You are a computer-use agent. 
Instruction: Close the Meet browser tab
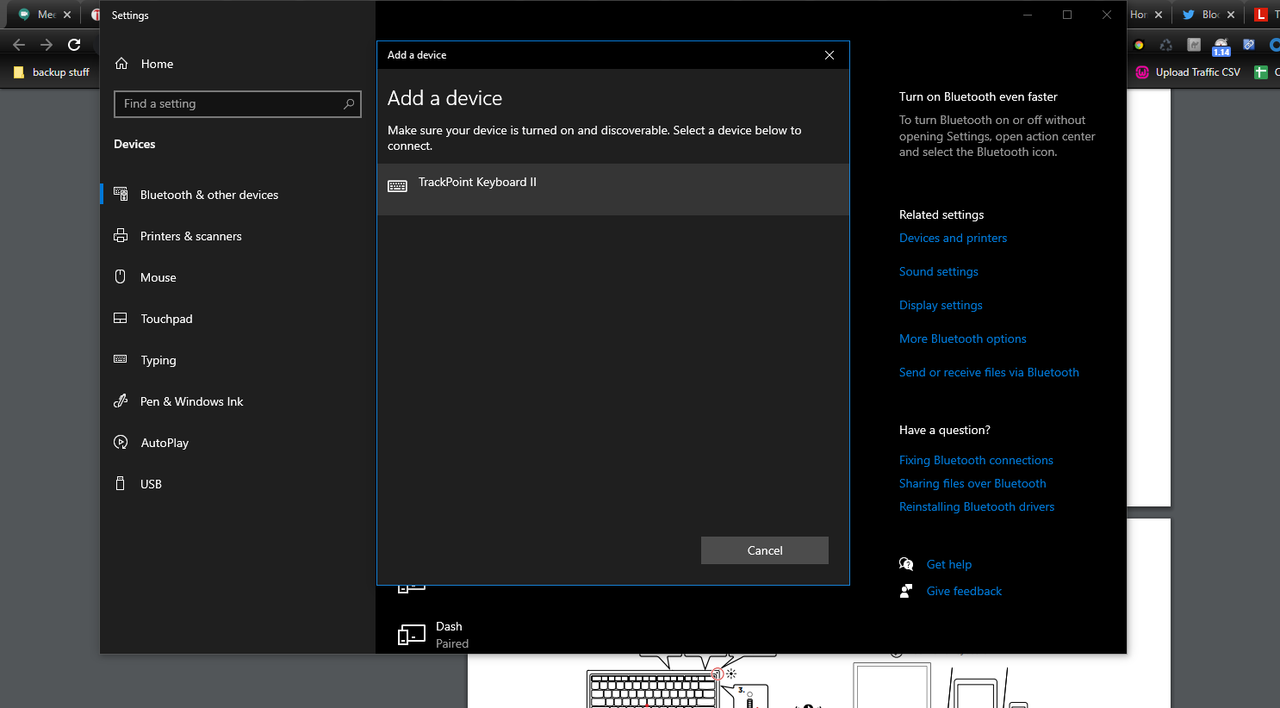69,15
